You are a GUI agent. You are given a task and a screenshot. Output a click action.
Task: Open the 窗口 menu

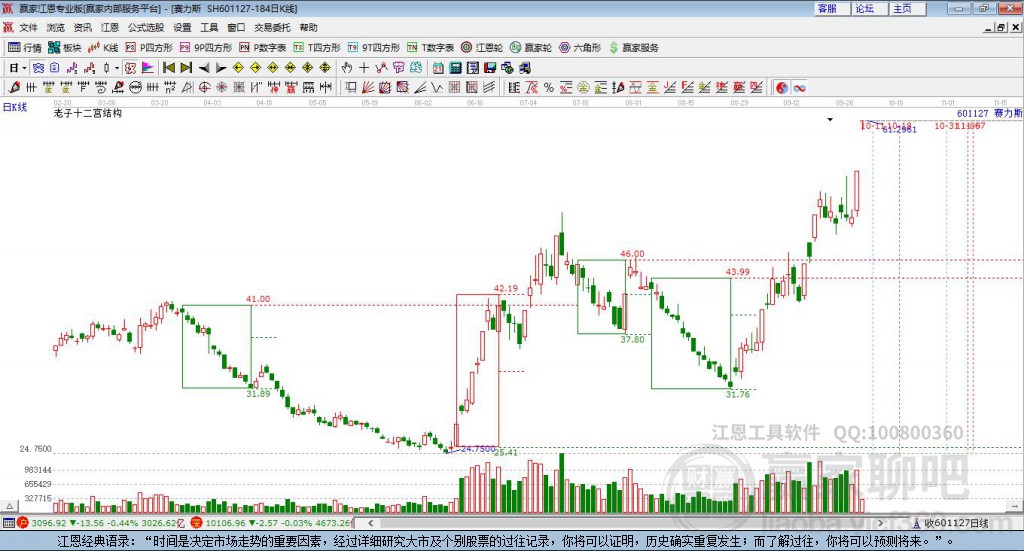tap(236, 27)
